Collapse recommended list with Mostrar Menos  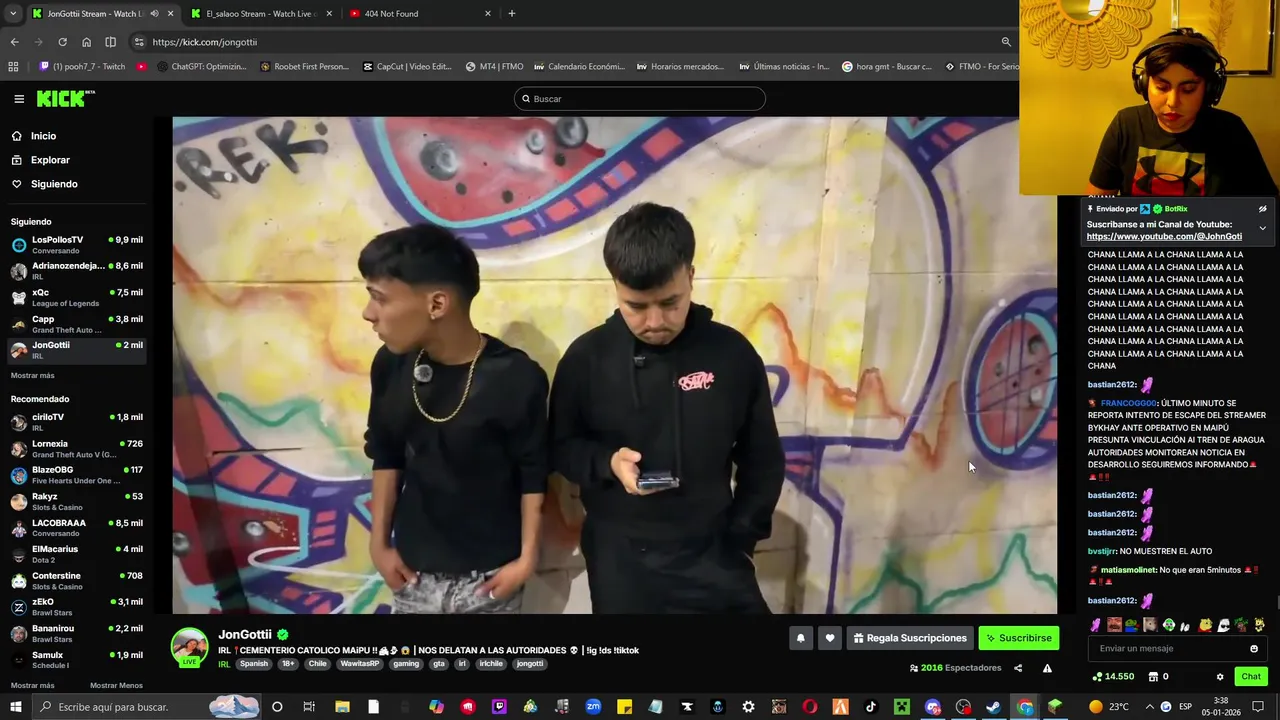[116, 686]
